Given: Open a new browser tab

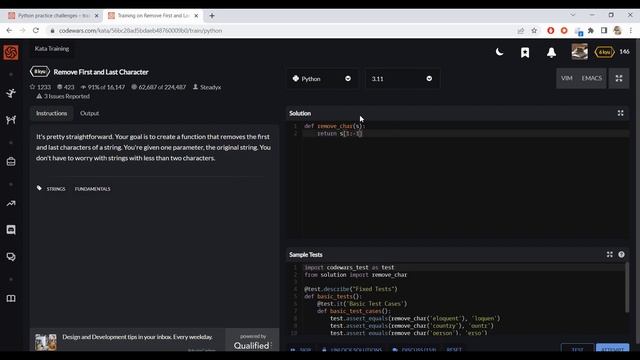Looking at the screenshot, I should 212,16.
